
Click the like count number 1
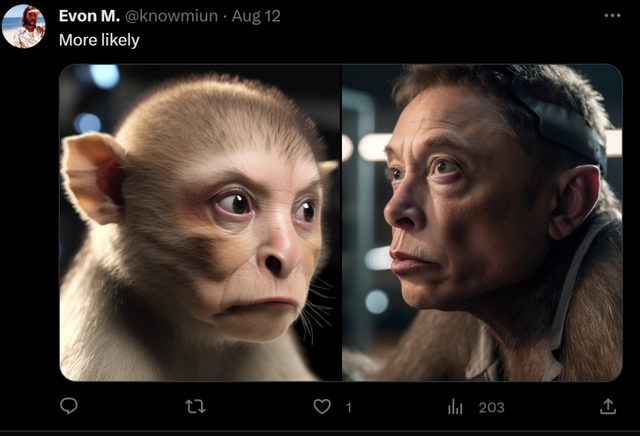(349, 407)
